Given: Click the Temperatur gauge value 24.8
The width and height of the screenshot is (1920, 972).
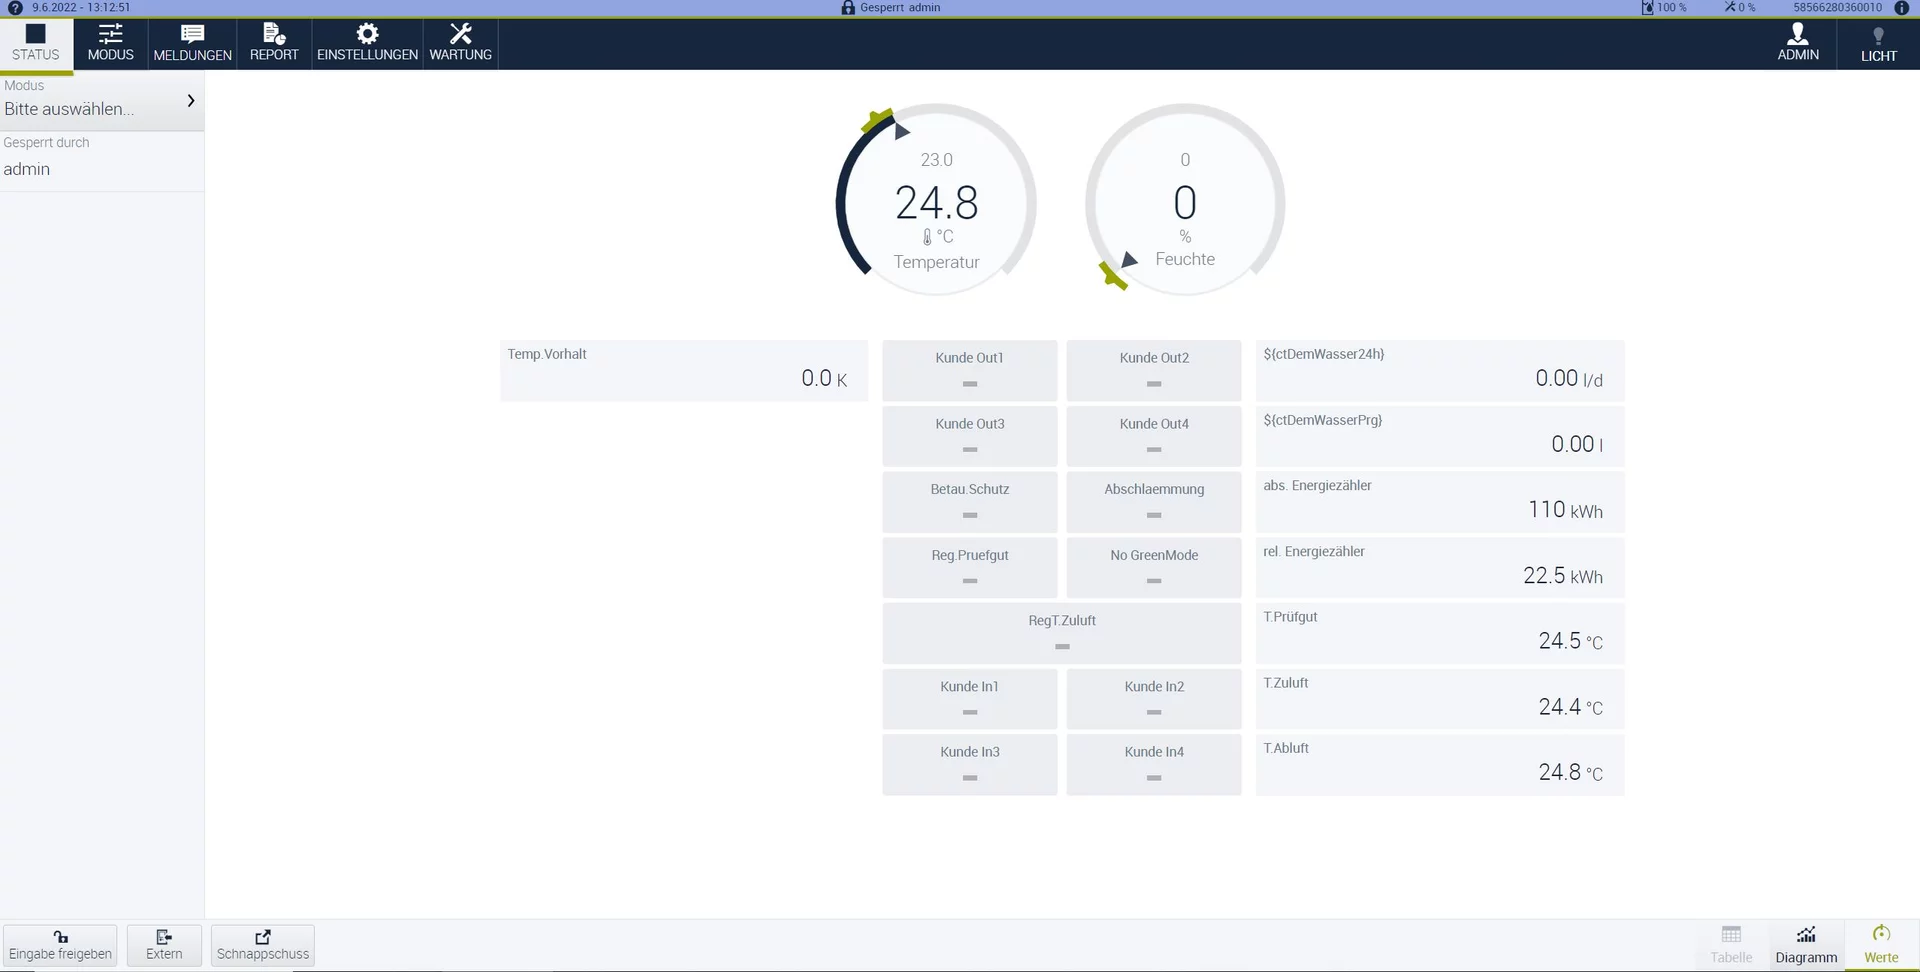Looking at the screenshot, I should pos(937,203).
